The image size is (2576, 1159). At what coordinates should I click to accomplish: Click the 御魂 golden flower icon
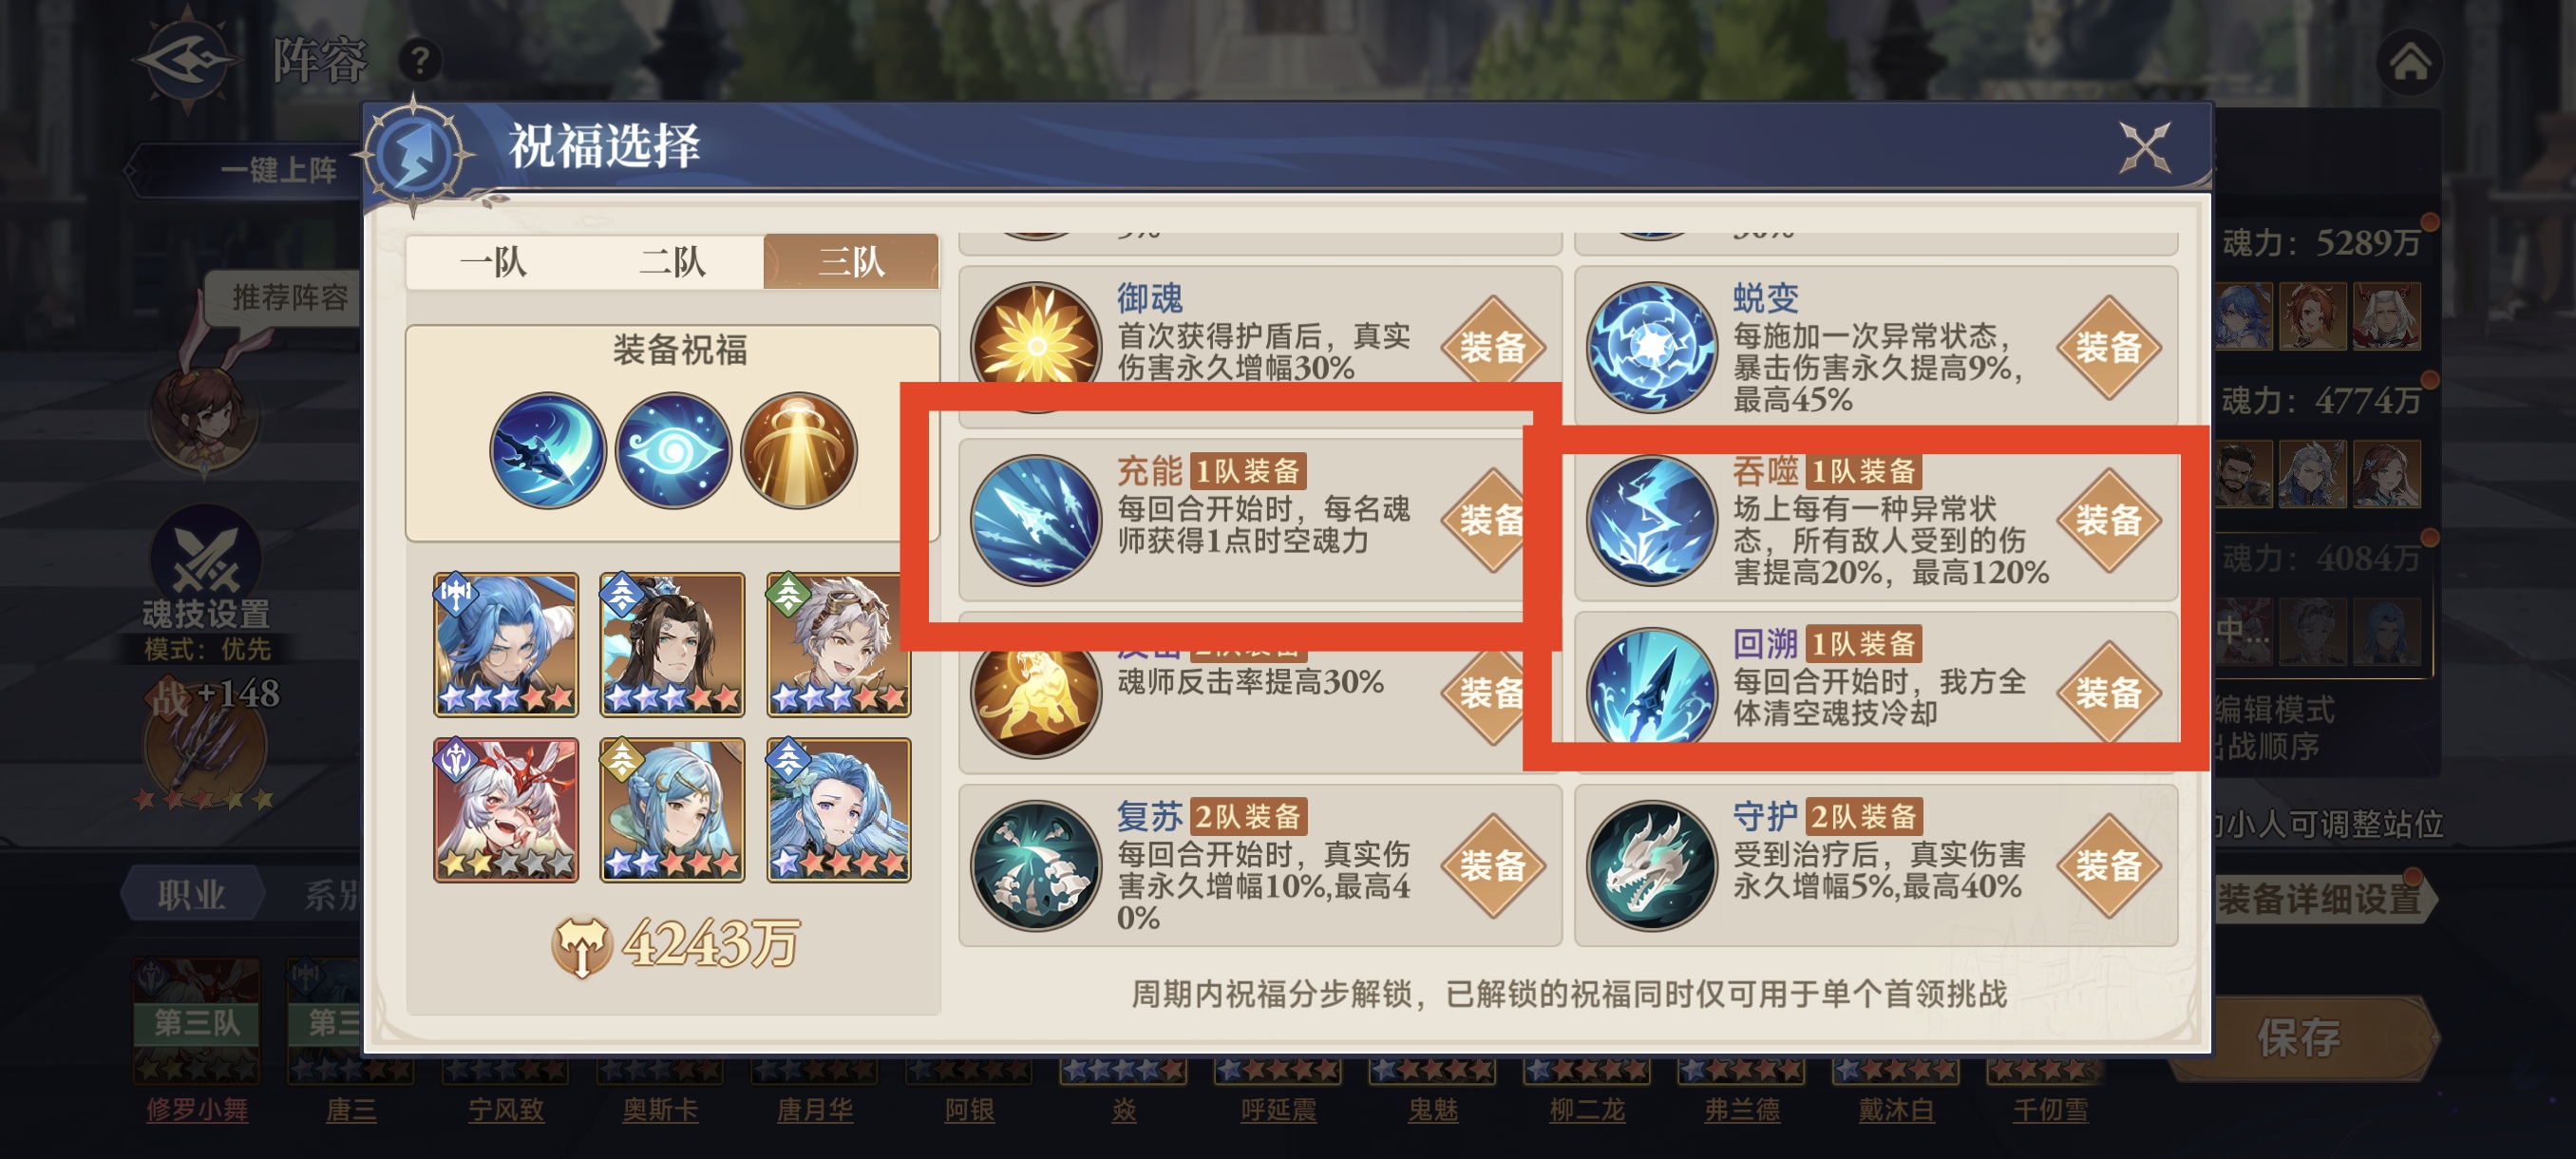pyautogui.click(x=1036, y=346)
